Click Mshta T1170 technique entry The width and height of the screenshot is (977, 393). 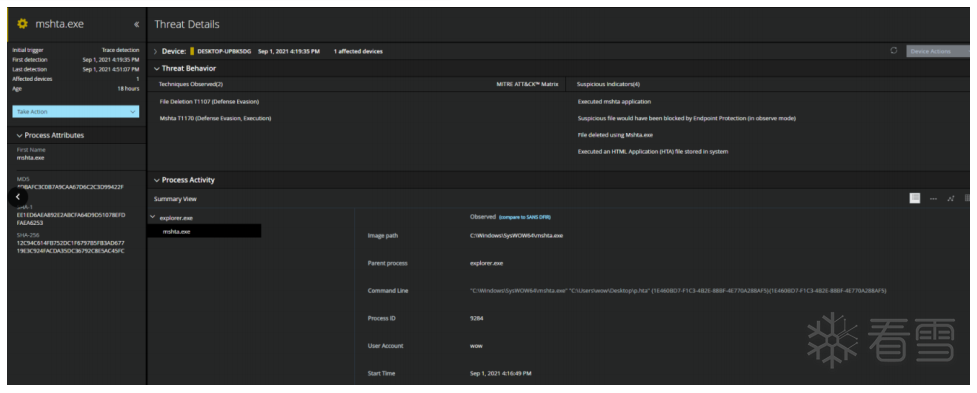coord(216,118)
